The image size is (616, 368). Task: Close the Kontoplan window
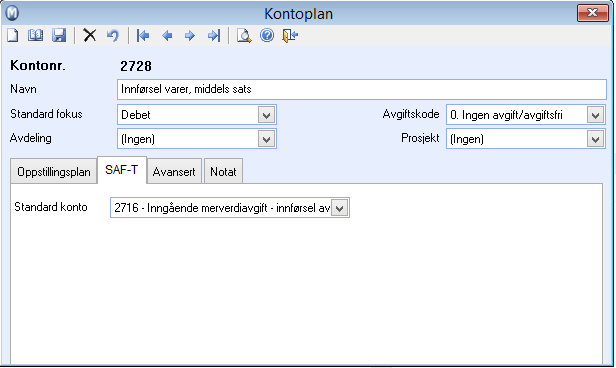tap(592, 13)
